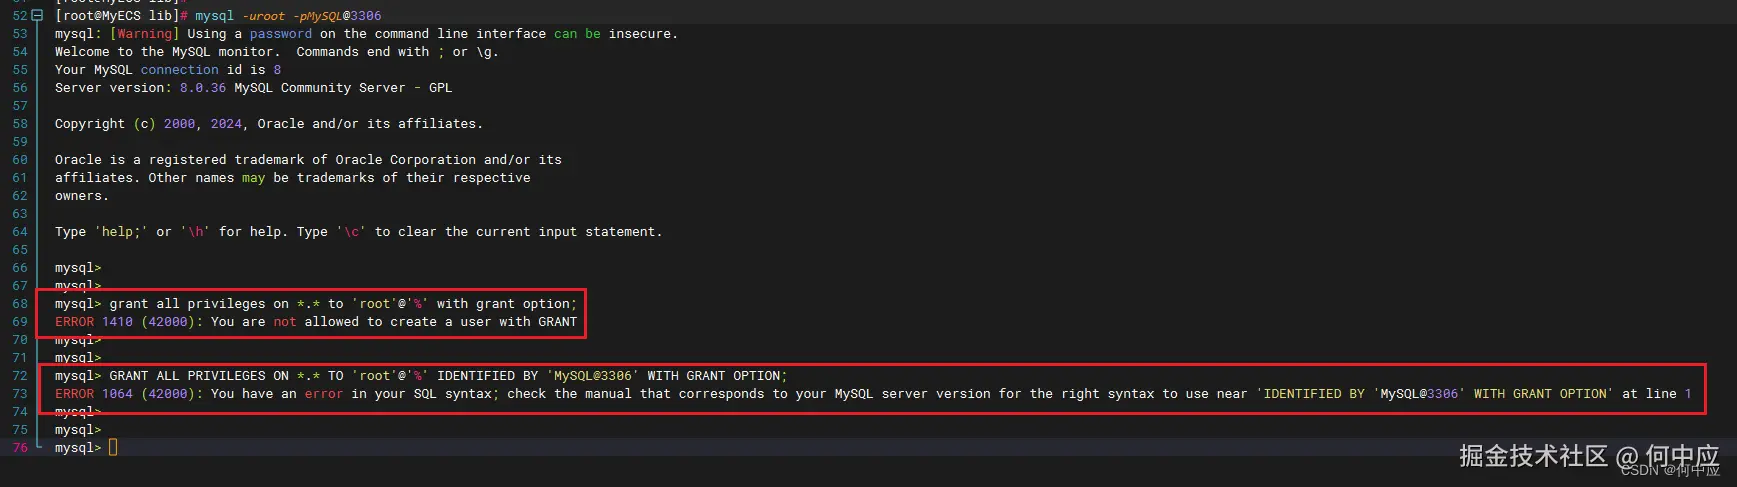Click line number 68 in the gutter
Image resolution: width=1737 pixels, height=487 pixels.
[20, 304]
